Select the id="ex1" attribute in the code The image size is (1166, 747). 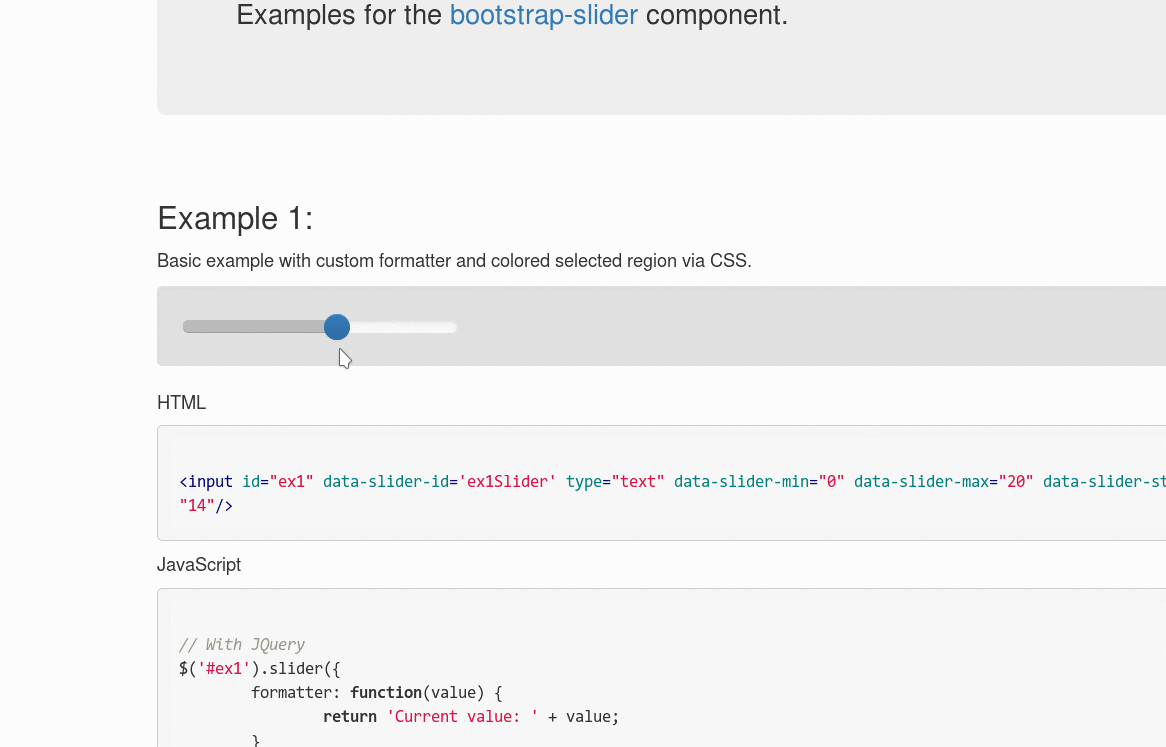(277, 481)
